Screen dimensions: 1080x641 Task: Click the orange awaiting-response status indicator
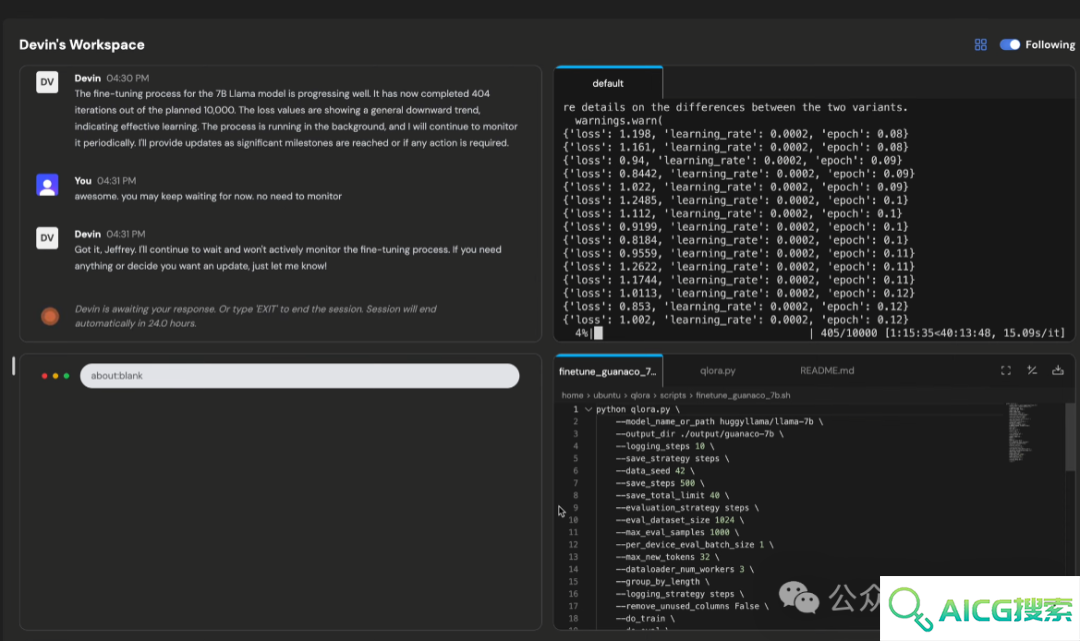tap(50, 316)
